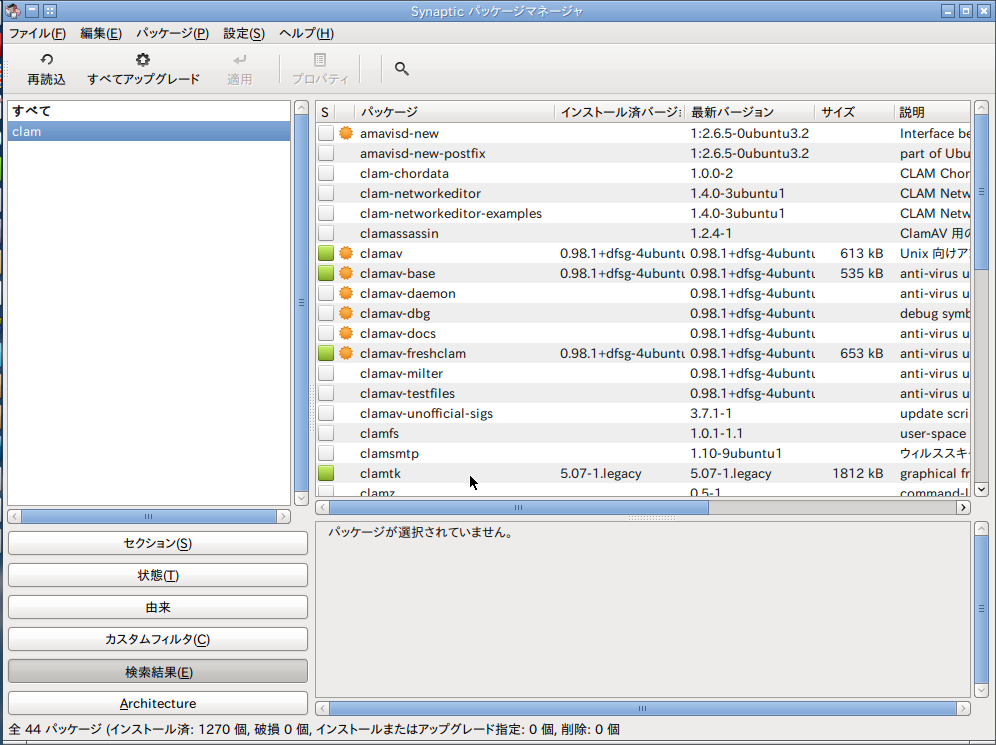Select the clamtk package name
996x745 pixels.
(x=380, y=473)
